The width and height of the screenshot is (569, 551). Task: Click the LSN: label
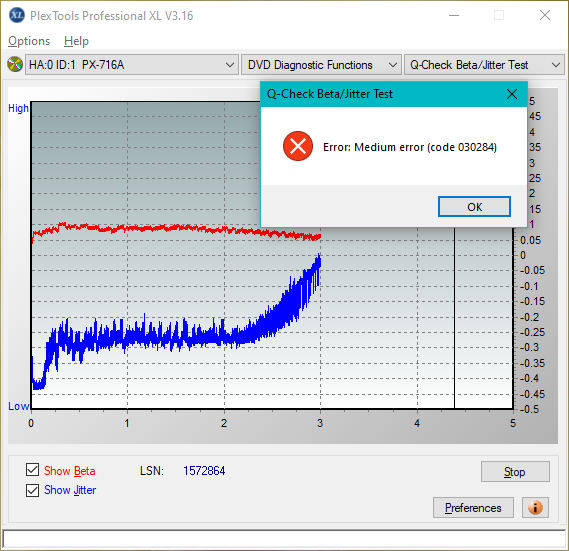pos(152,471)
